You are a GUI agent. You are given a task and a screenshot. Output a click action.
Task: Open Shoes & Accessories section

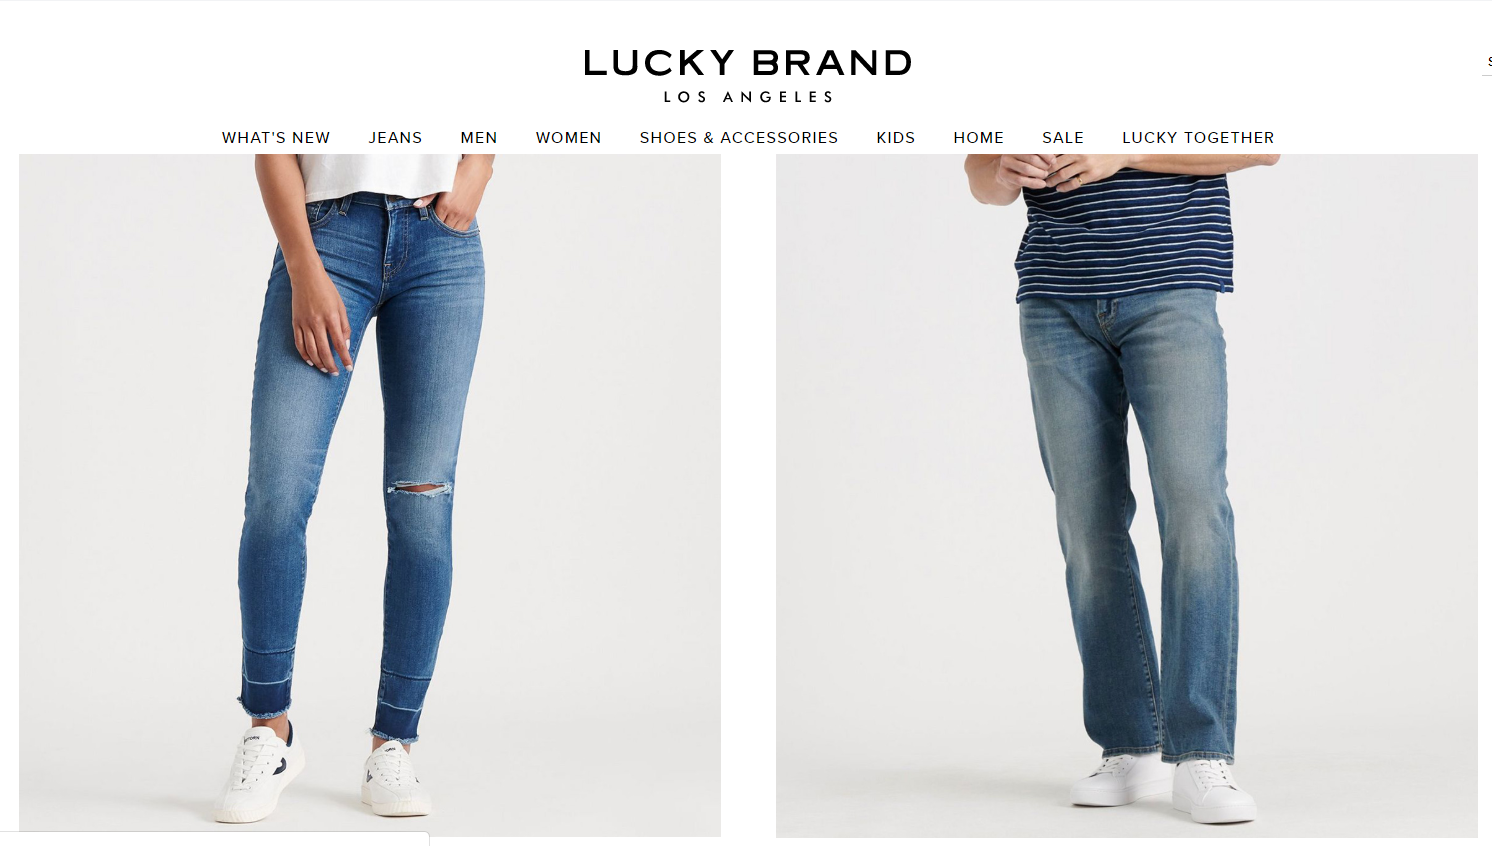[x=739, y=138]
